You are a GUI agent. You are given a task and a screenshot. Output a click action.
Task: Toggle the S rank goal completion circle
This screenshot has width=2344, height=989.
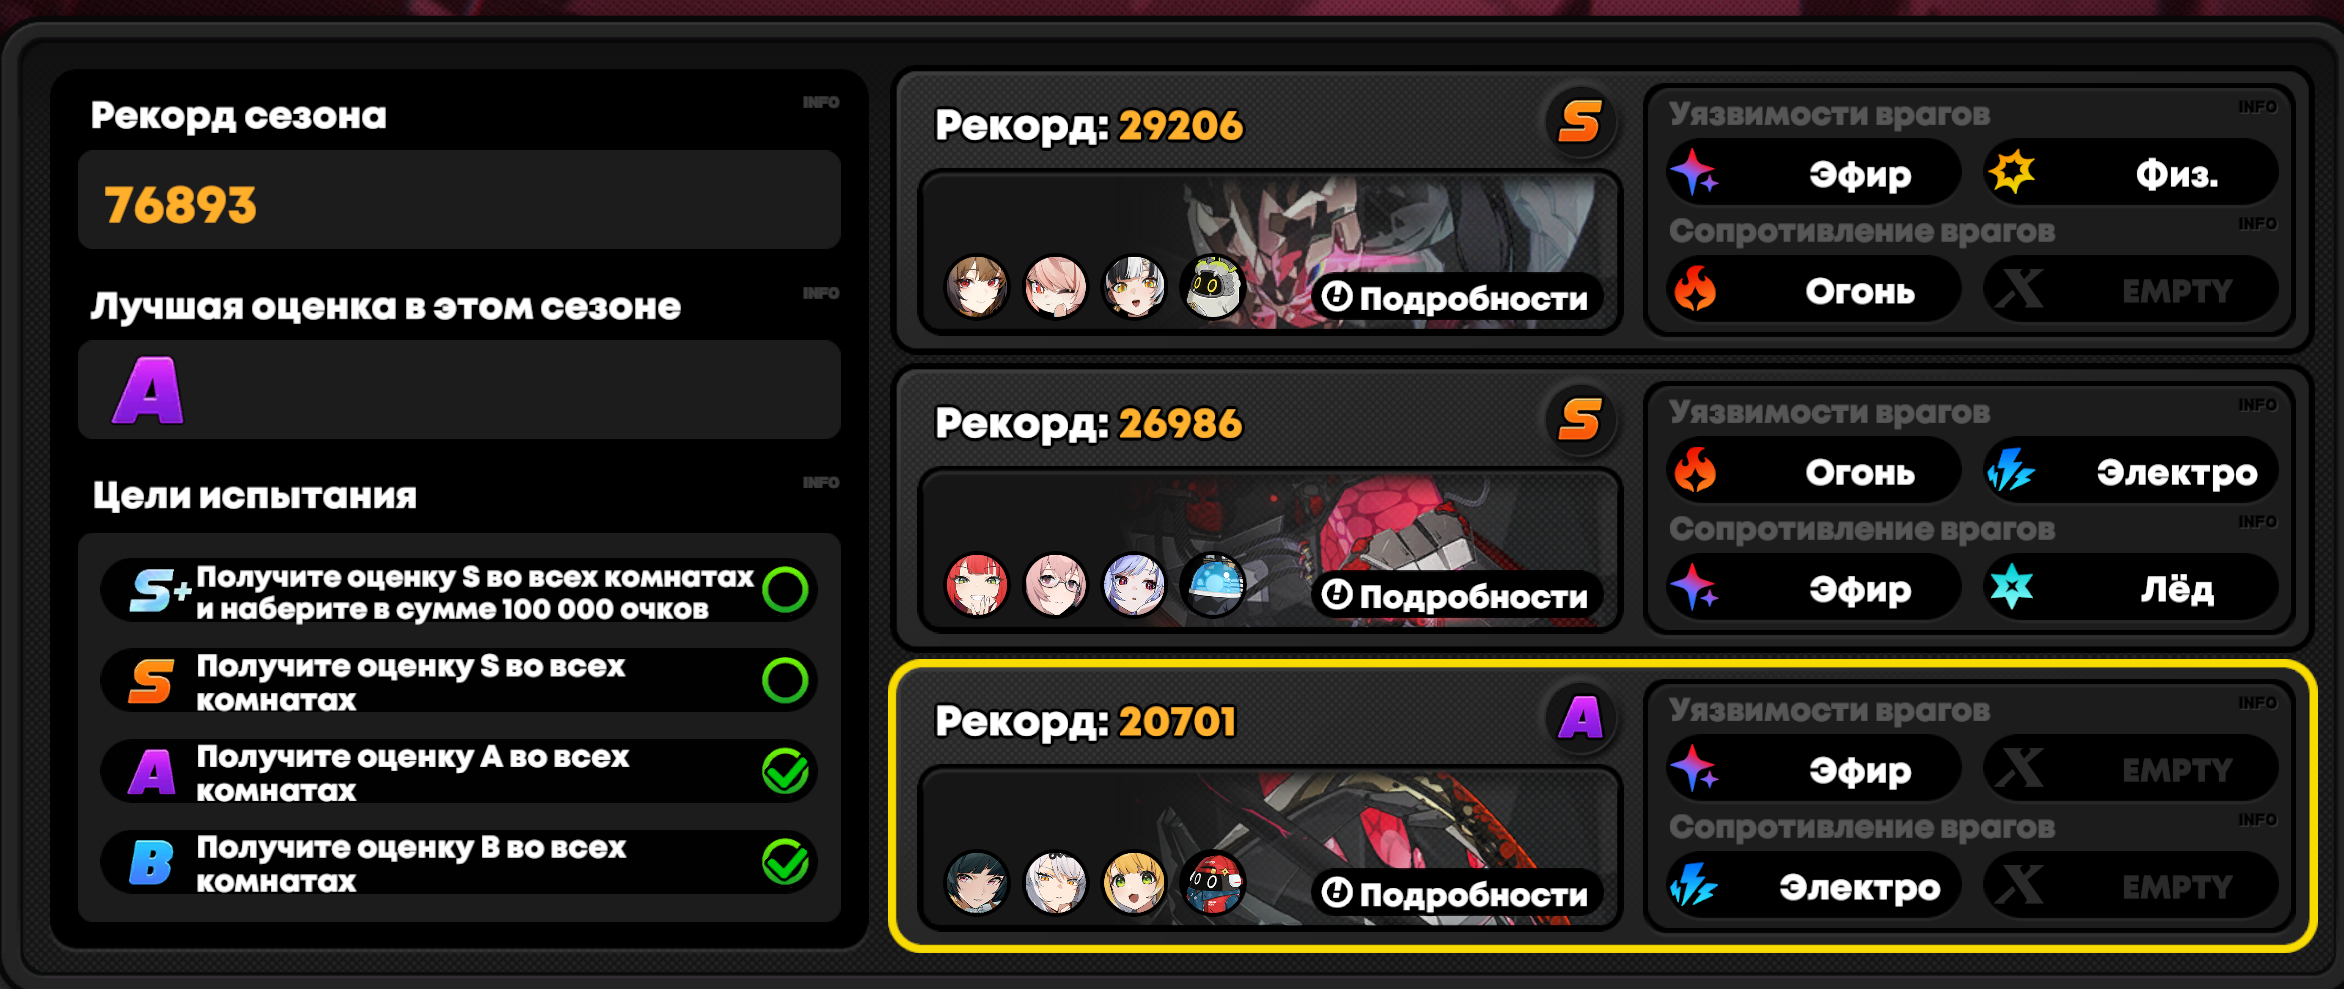(785, 680)
